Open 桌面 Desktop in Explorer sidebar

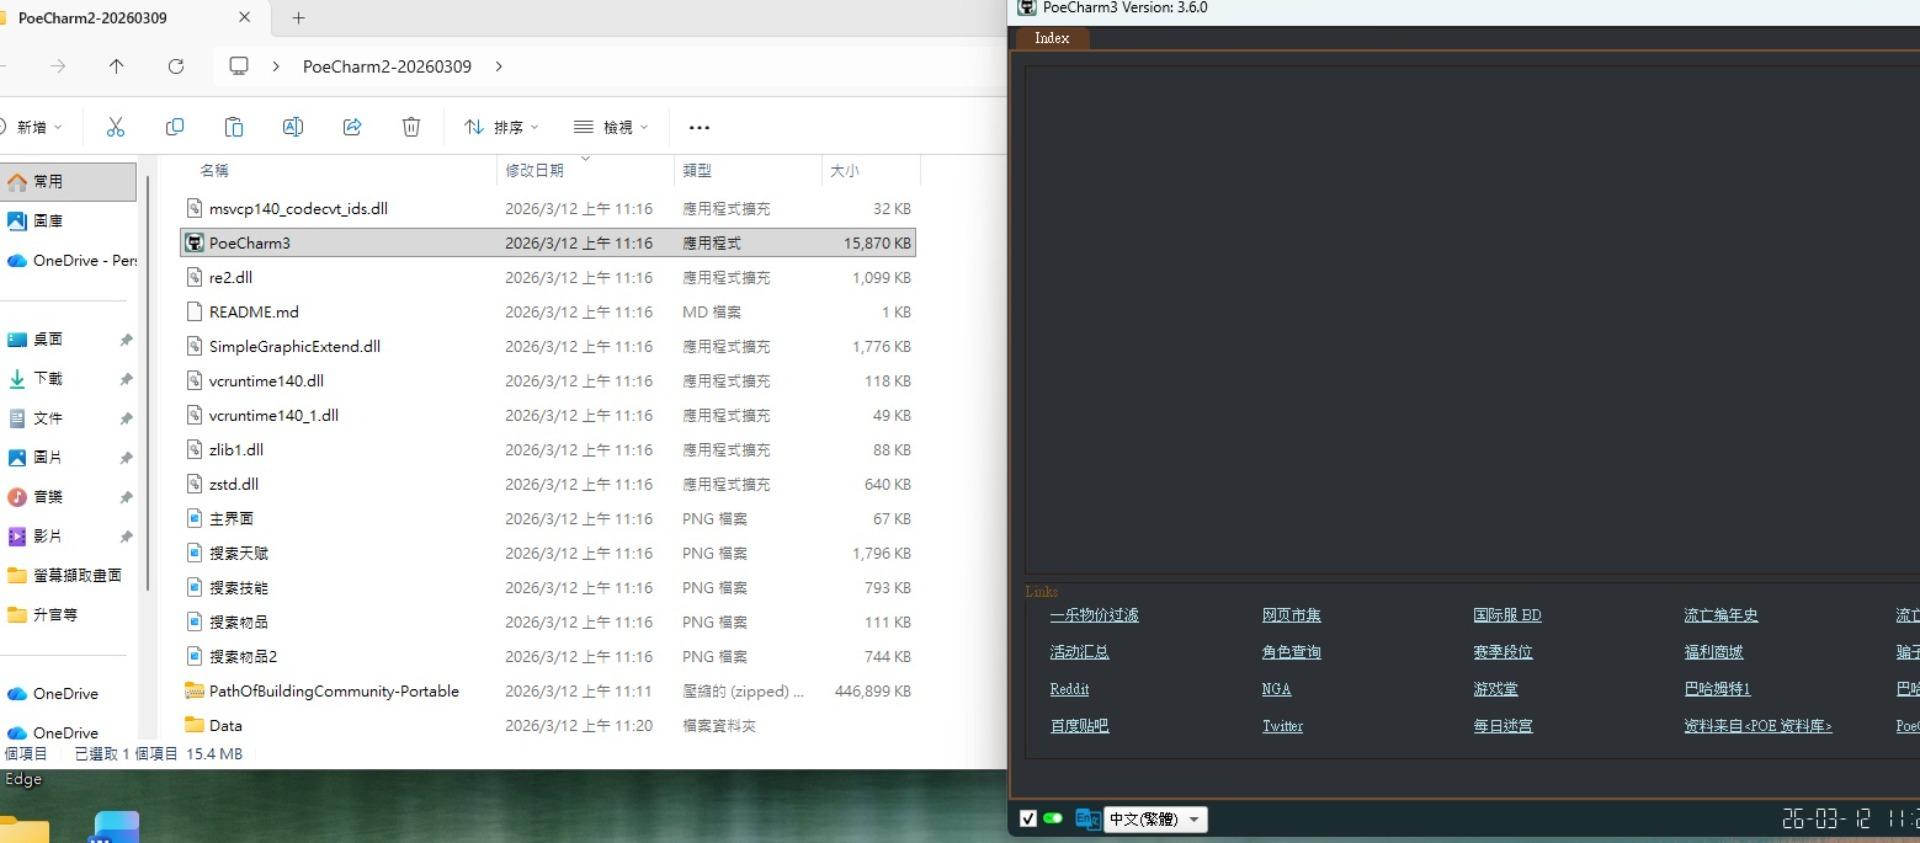click(68, 340)
